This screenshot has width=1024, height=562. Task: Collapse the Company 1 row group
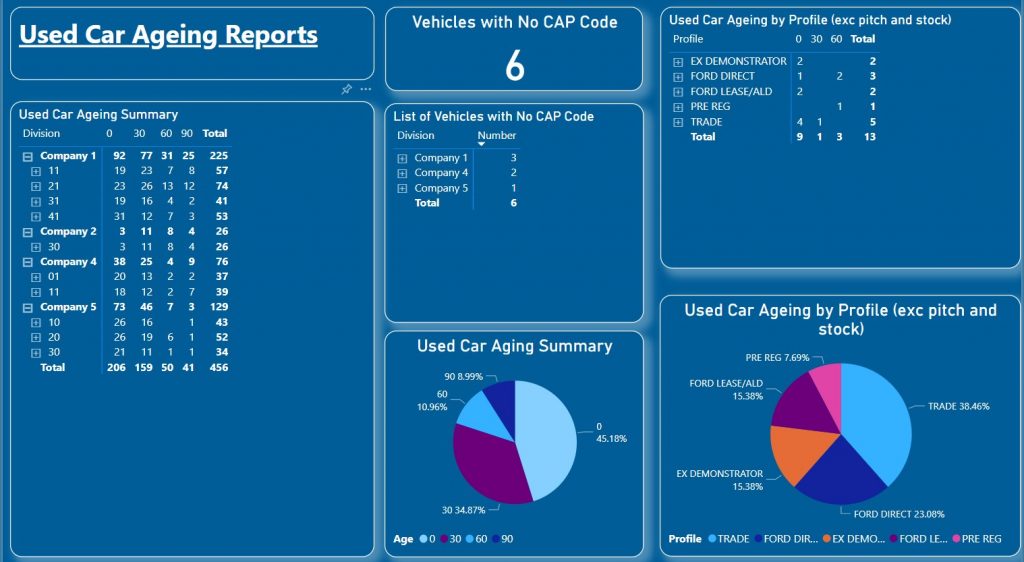coord(28,156)
